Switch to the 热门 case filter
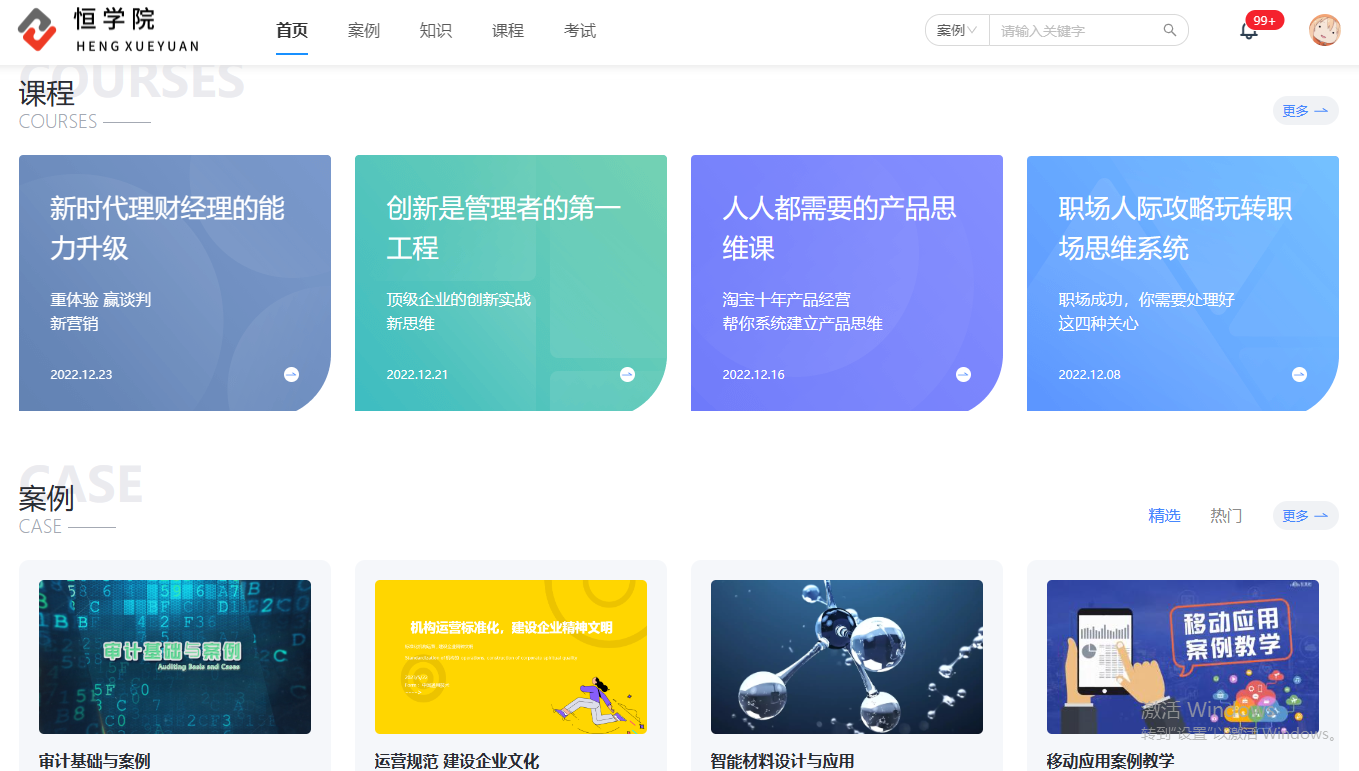 pyautogui.click(x=1226, y=516)
